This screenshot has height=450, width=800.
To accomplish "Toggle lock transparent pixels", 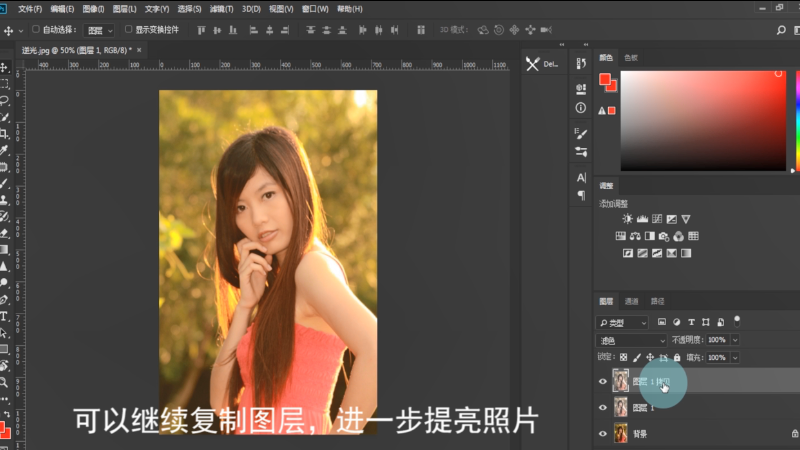I will coord(623,358).
